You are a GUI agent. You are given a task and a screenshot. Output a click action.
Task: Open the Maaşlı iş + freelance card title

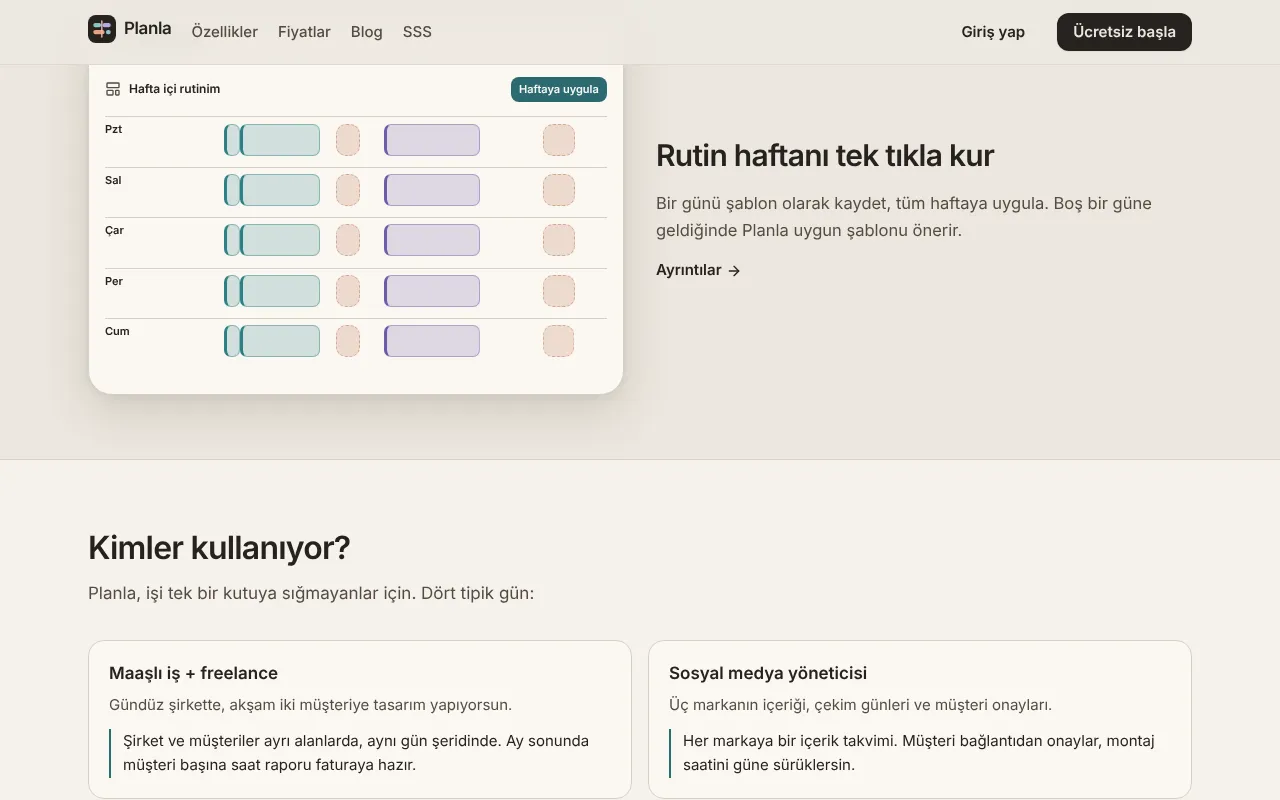[193, 673]
